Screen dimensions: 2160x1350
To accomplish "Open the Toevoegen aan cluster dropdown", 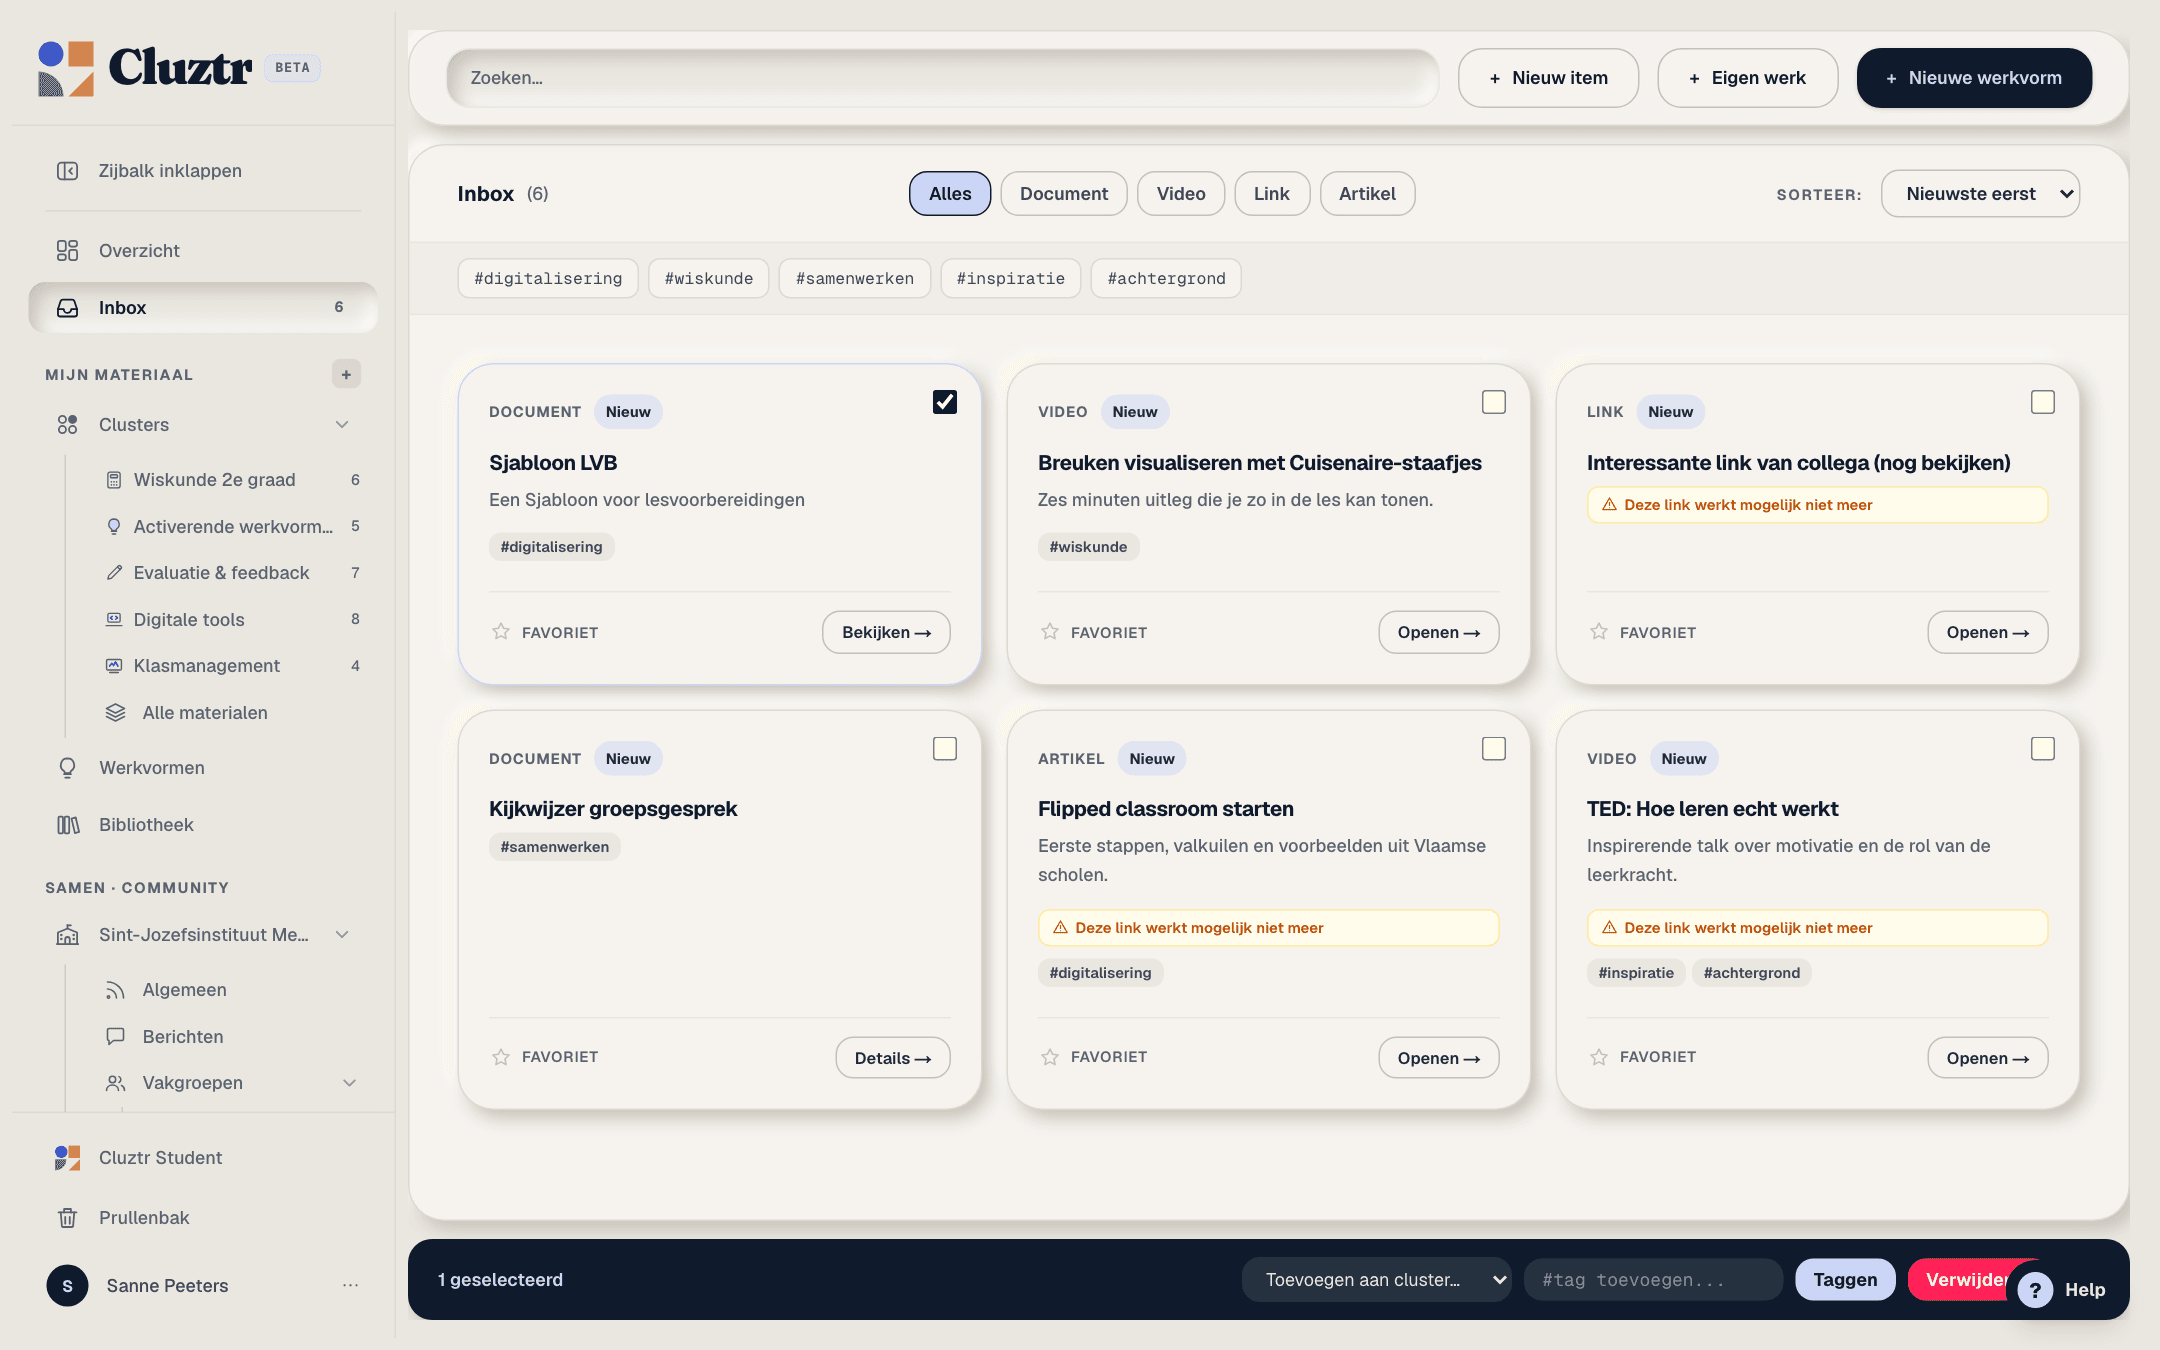I will pos(1376,1280).
